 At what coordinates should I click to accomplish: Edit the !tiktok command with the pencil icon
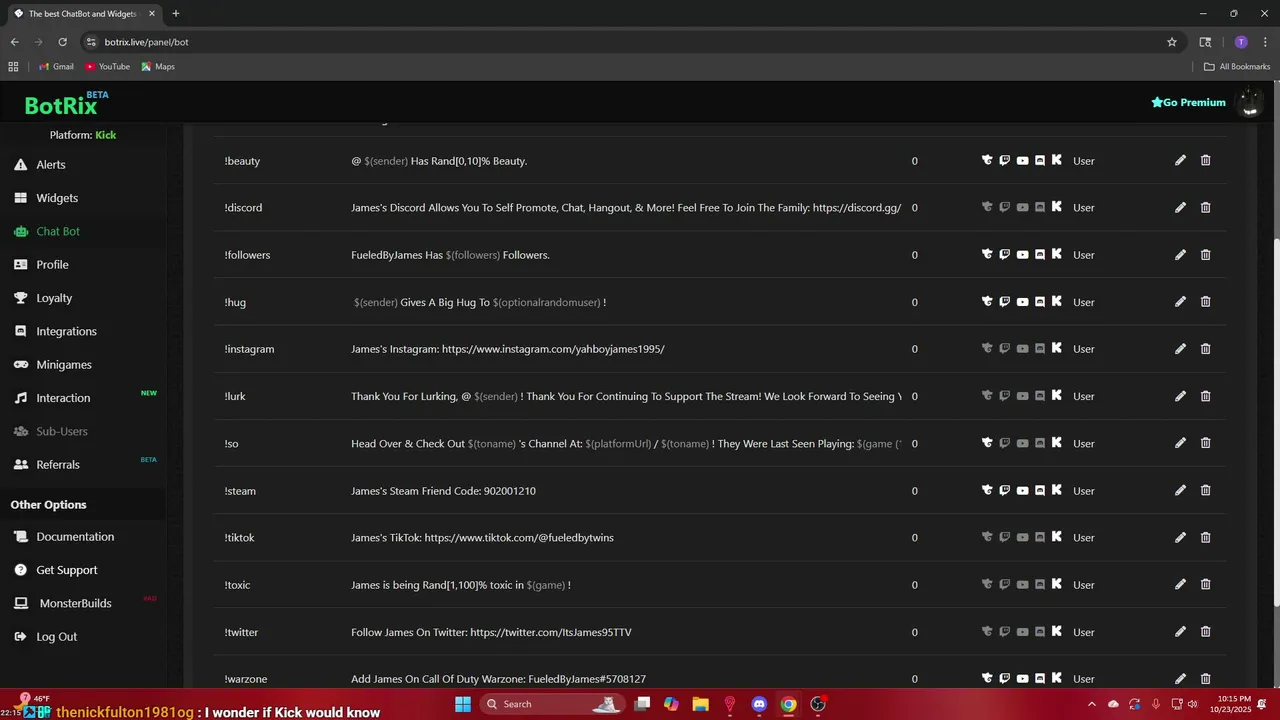coord(1180,537)
